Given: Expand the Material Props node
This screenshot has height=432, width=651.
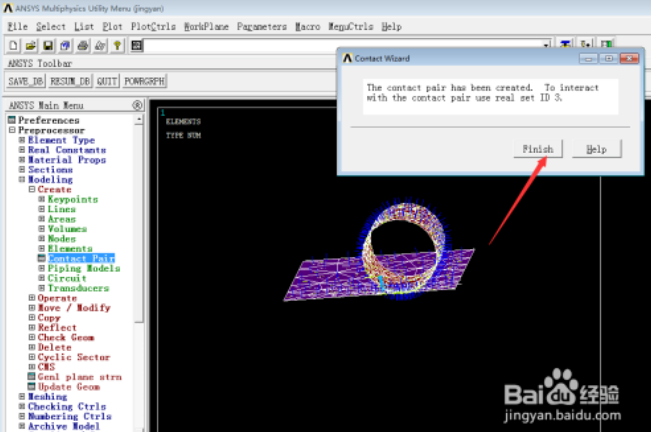Looking at the screenshot, I should 22,160.
